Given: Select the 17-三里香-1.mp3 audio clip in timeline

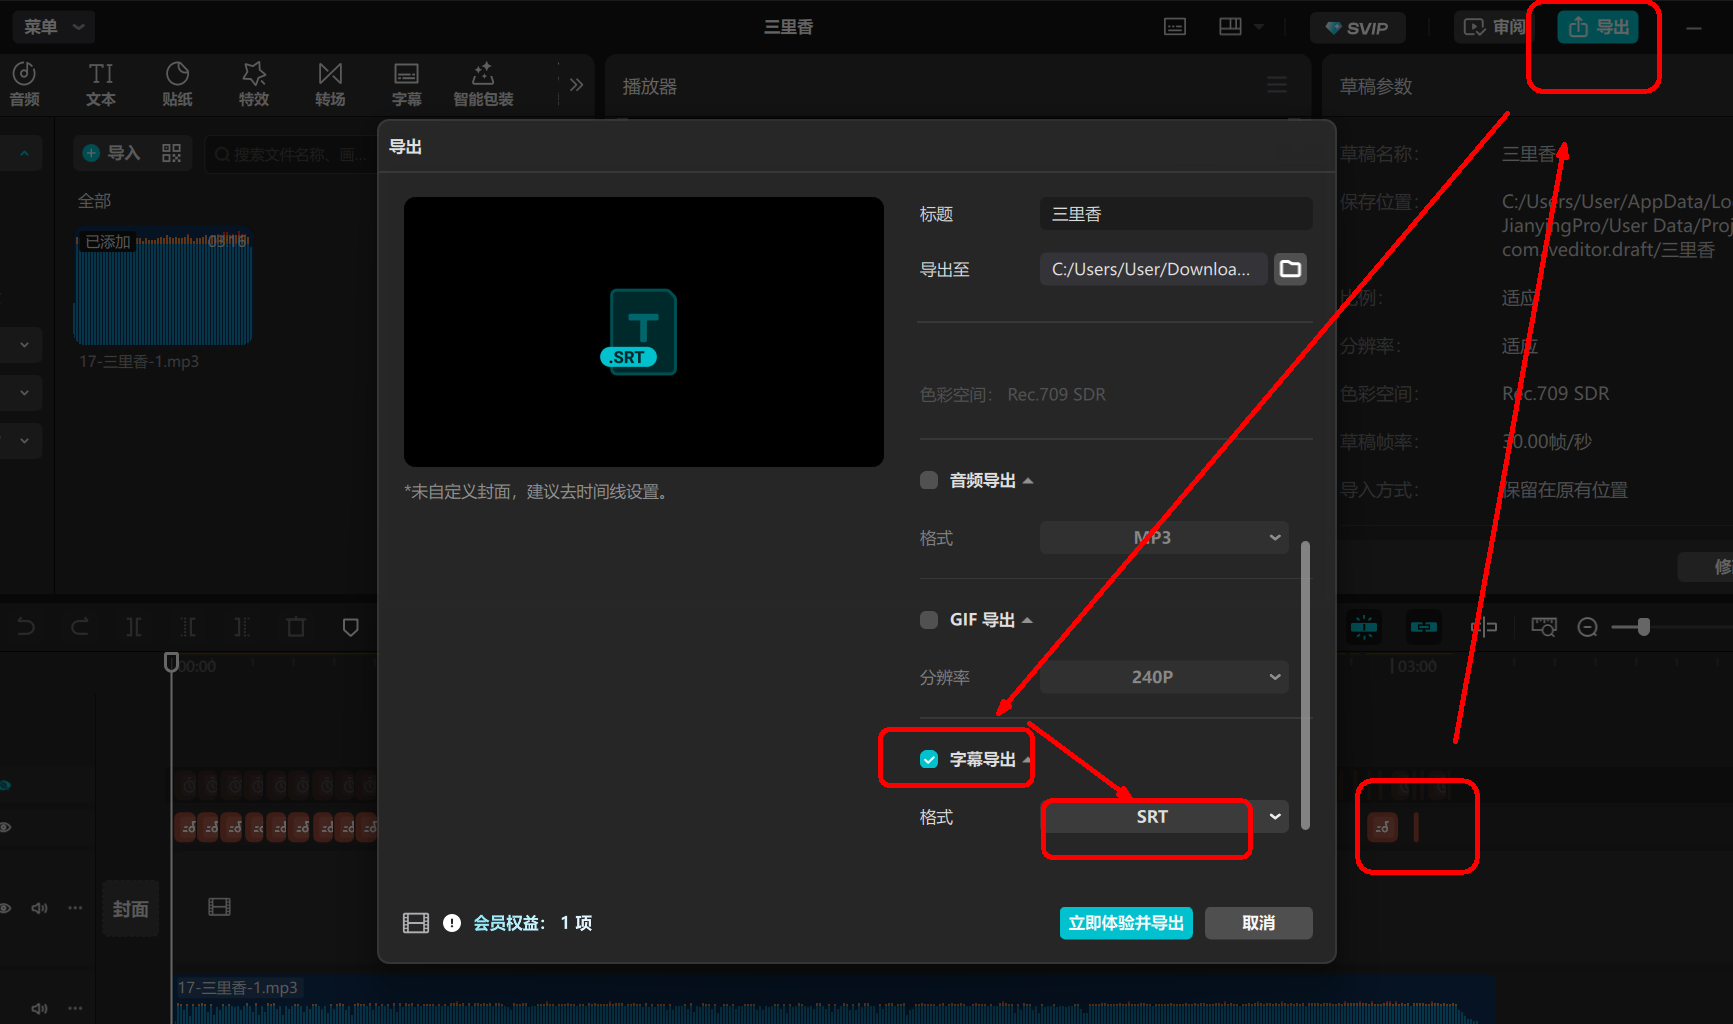Looking at the screenshot, I should pos(834,1000).
